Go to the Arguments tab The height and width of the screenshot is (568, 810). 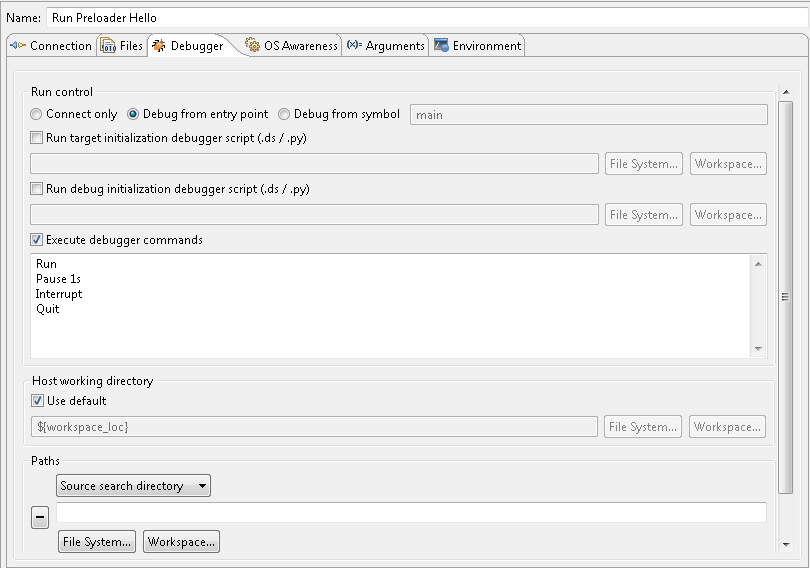385,45
